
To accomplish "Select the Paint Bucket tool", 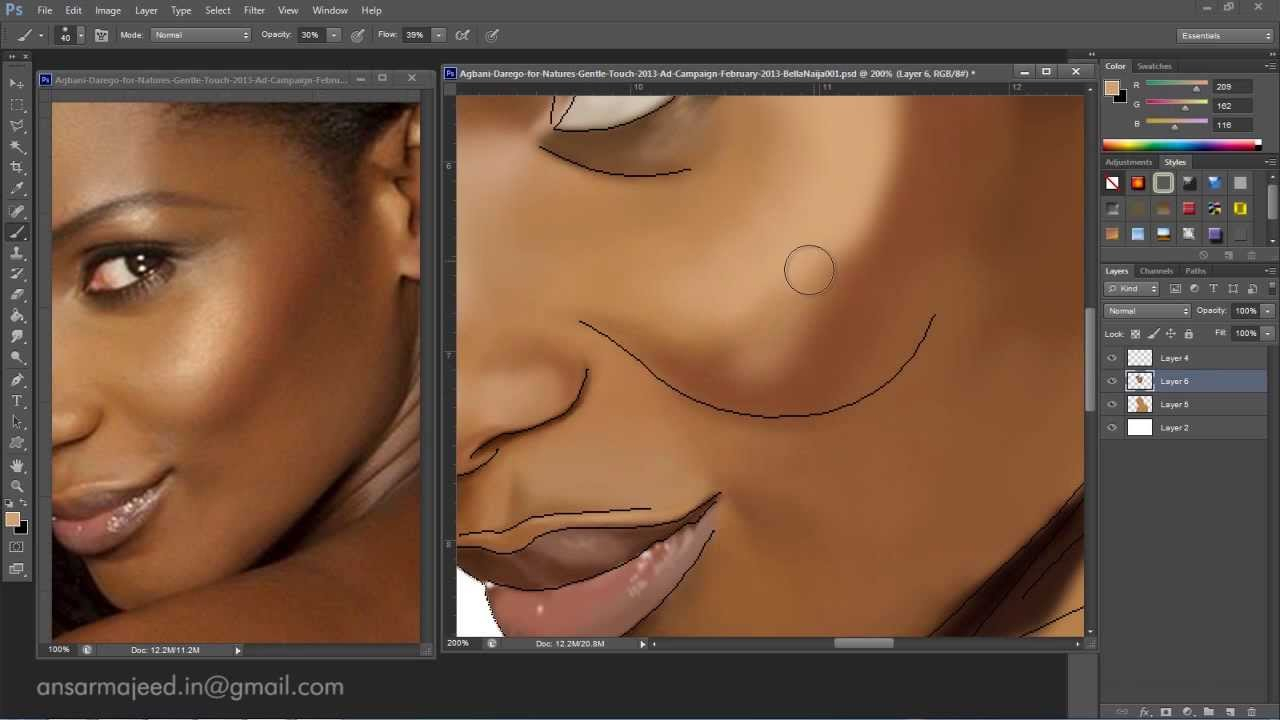I will coord(17,316).
